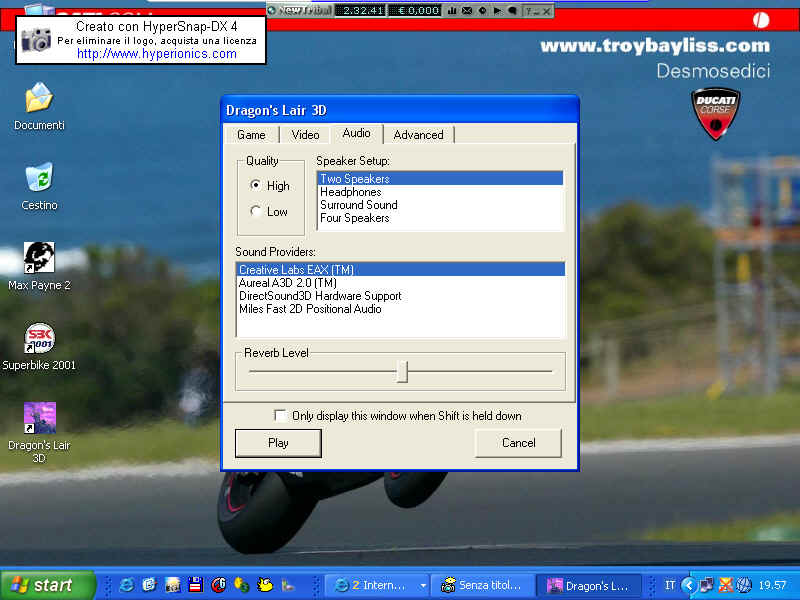800x600 pixels.
Task: Switch to the Audio tab
Action: click(x=356, y=133)
